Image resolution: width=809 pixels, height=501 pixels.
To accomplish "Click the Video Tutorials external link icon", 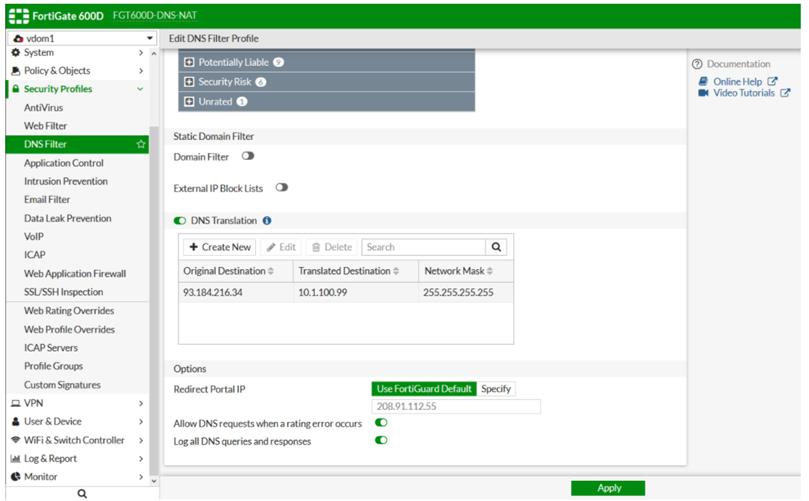I will 785,93.
